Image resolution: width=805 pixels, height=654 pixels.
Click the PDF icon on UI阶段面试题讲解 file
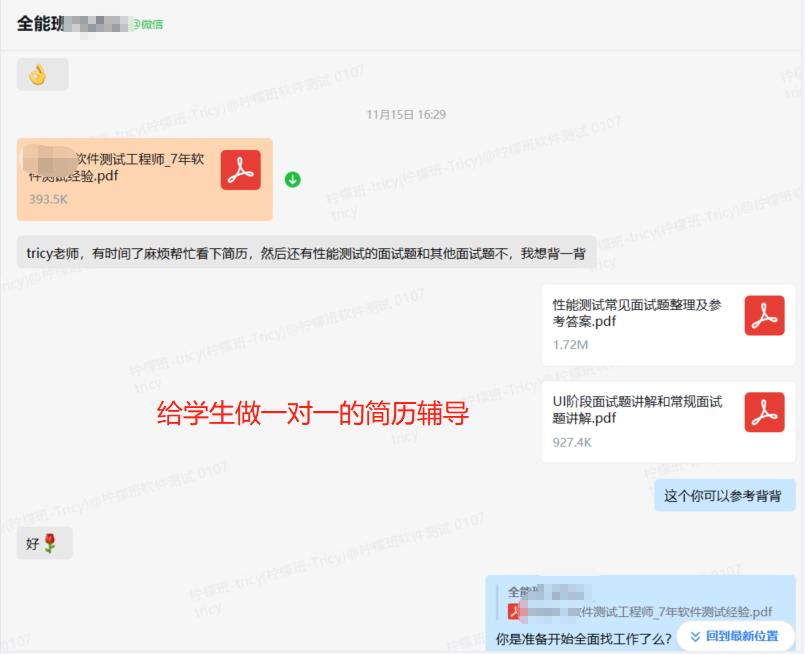click(764, 412)
